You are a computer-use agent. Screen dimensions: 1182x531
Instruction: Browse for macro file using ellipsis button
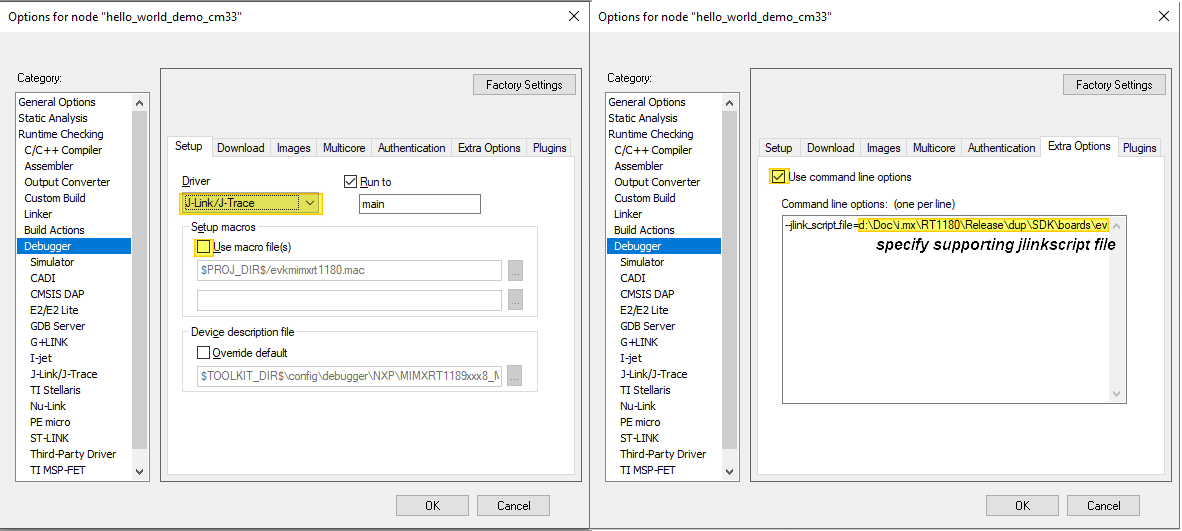515,271
